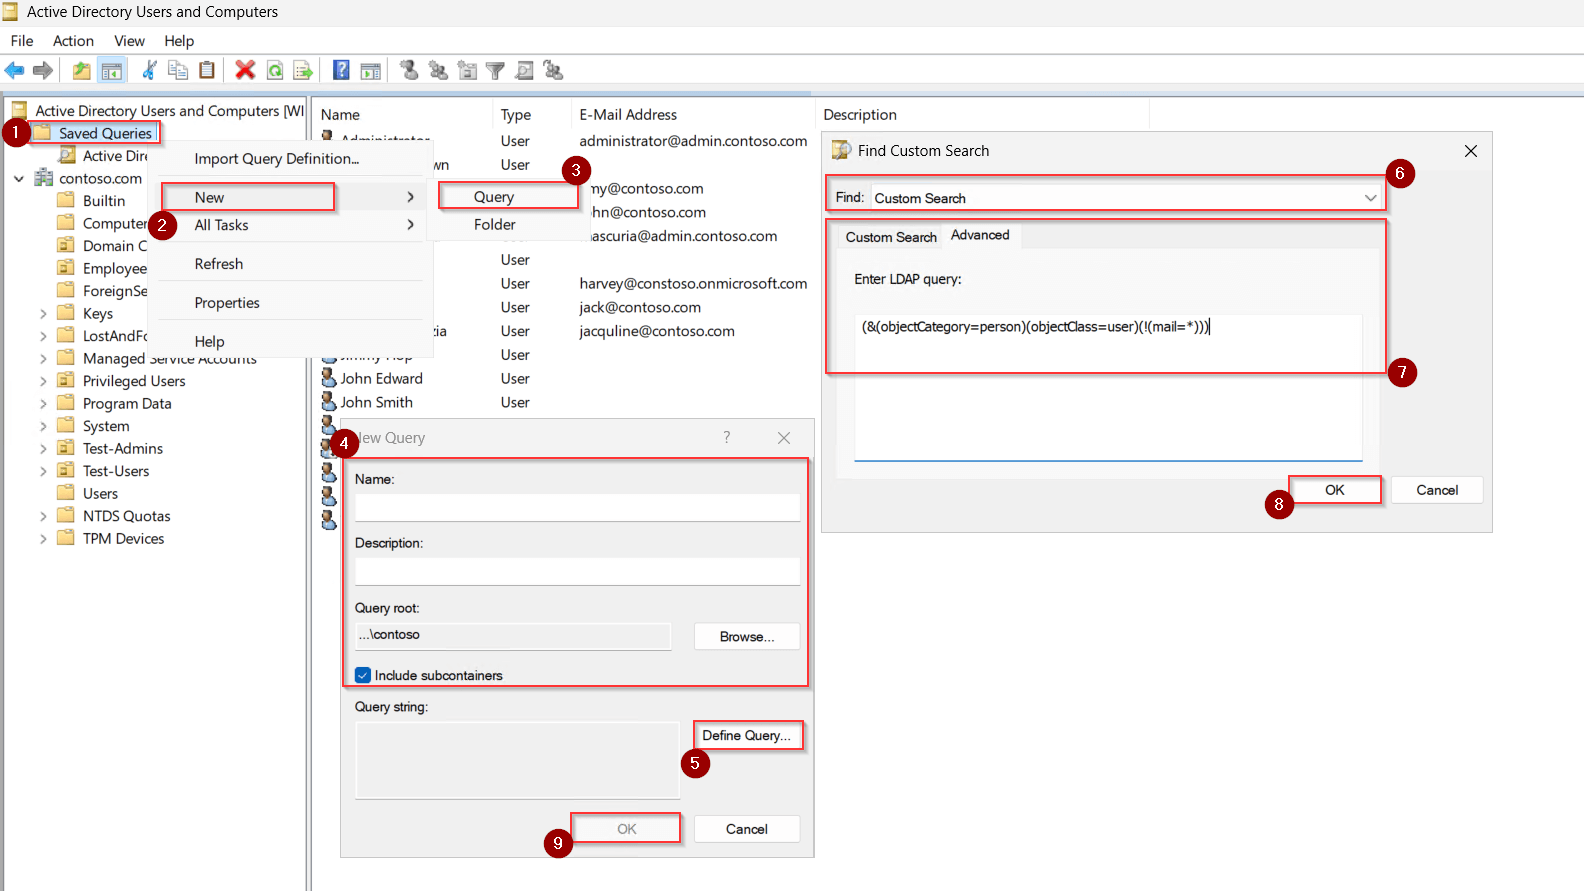Click the question mark in New Query dialog
1584x891 pixels.
tap(727, 437)
